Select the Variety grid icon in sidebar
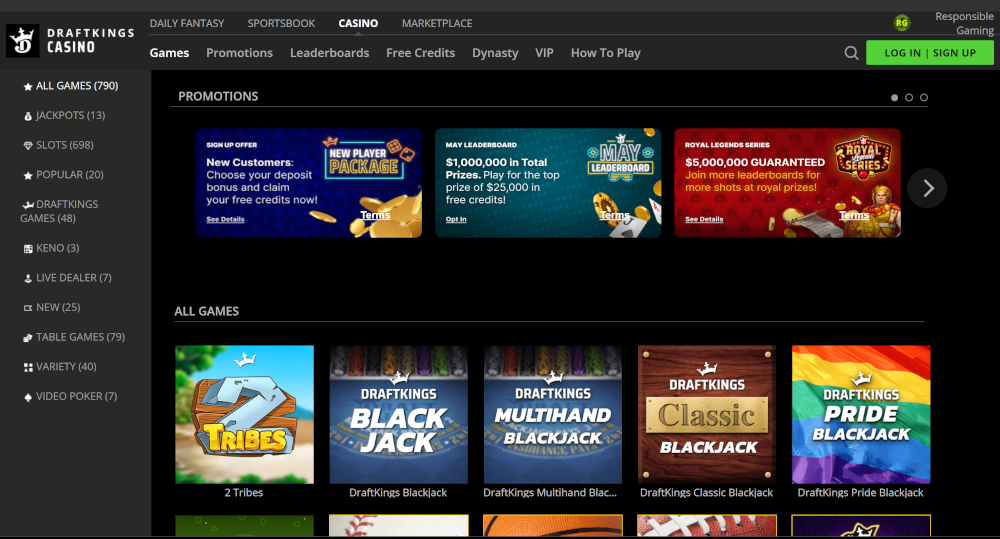 (28, 367)
